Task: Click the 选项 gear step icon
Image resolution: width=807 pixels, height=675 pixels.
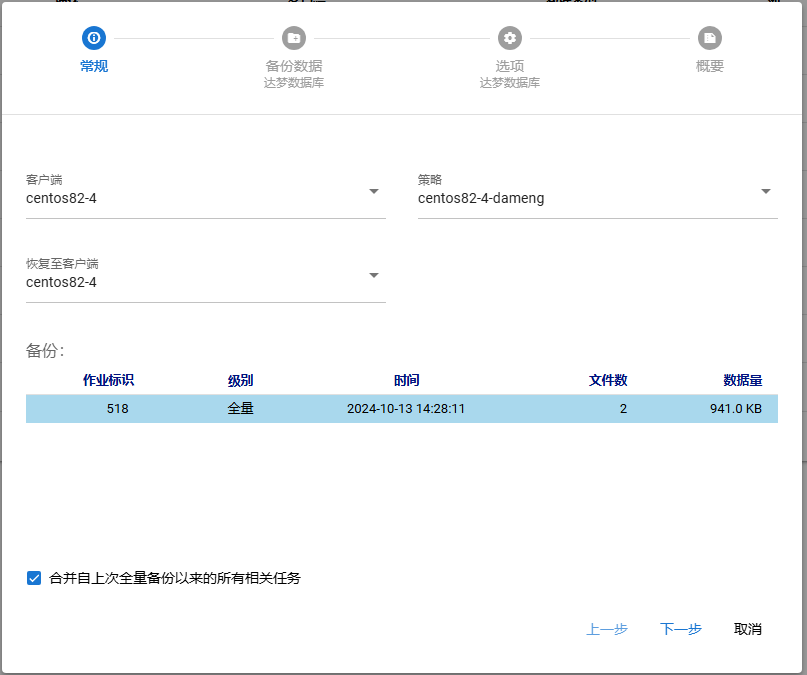Action: [x=510, y=38]
